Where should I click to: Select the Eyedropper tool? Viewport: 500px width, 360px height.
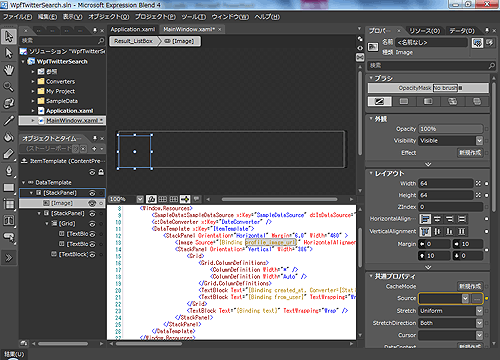(x=9, y=120)
